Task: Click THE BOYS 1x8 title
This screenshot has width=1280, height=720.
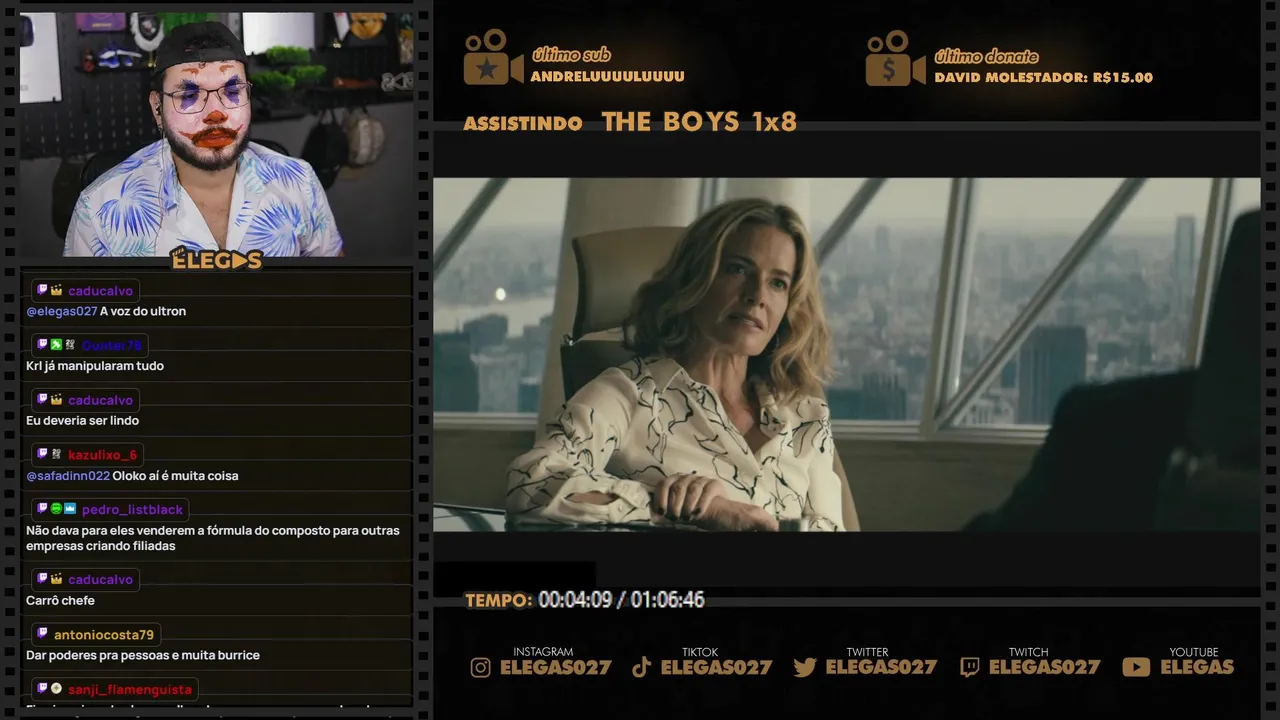Action: [699, 122]
